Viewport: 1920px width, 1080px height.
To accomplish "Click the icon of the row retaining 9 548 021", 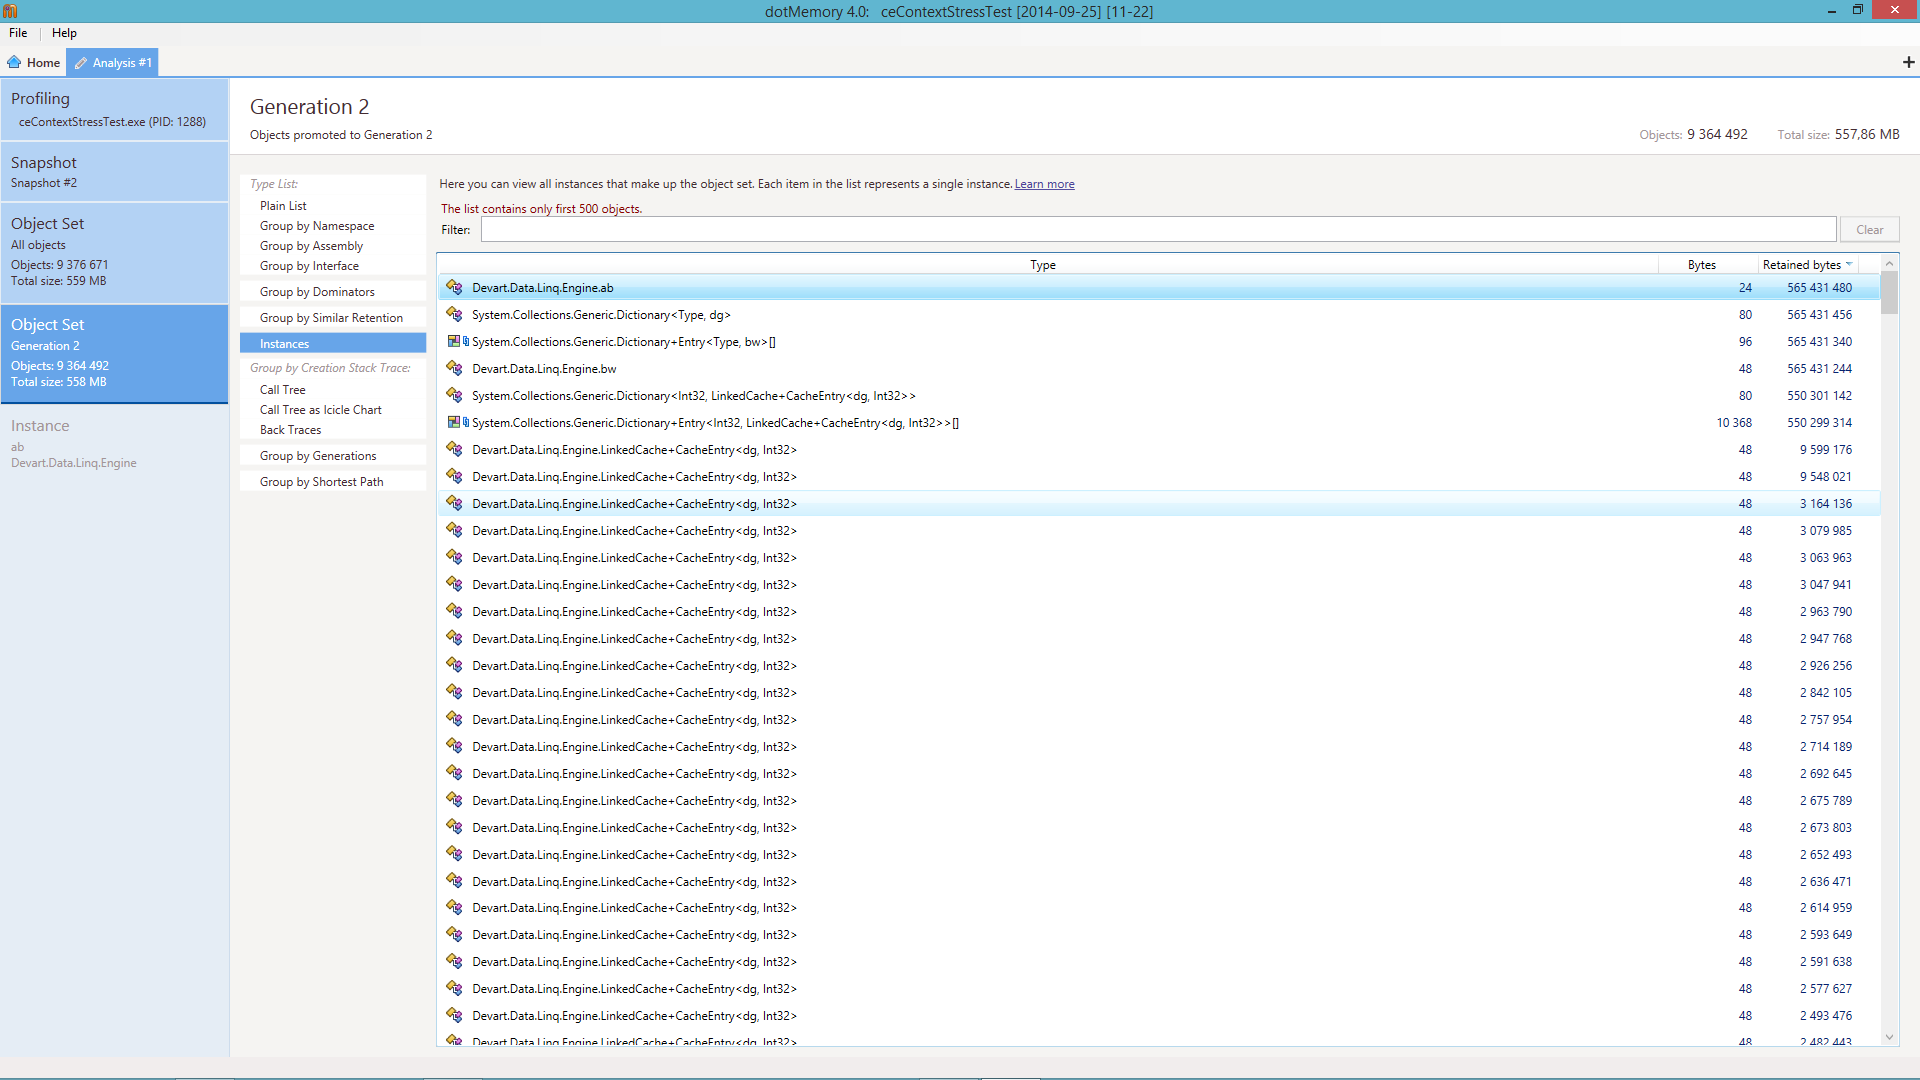I will tap(454, 476).
